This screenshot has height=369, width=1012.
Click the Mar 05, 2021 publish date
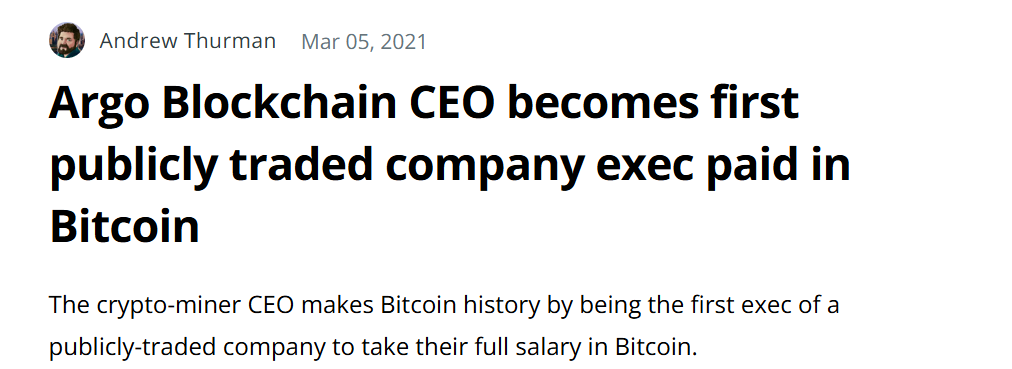tap(364, 42)
